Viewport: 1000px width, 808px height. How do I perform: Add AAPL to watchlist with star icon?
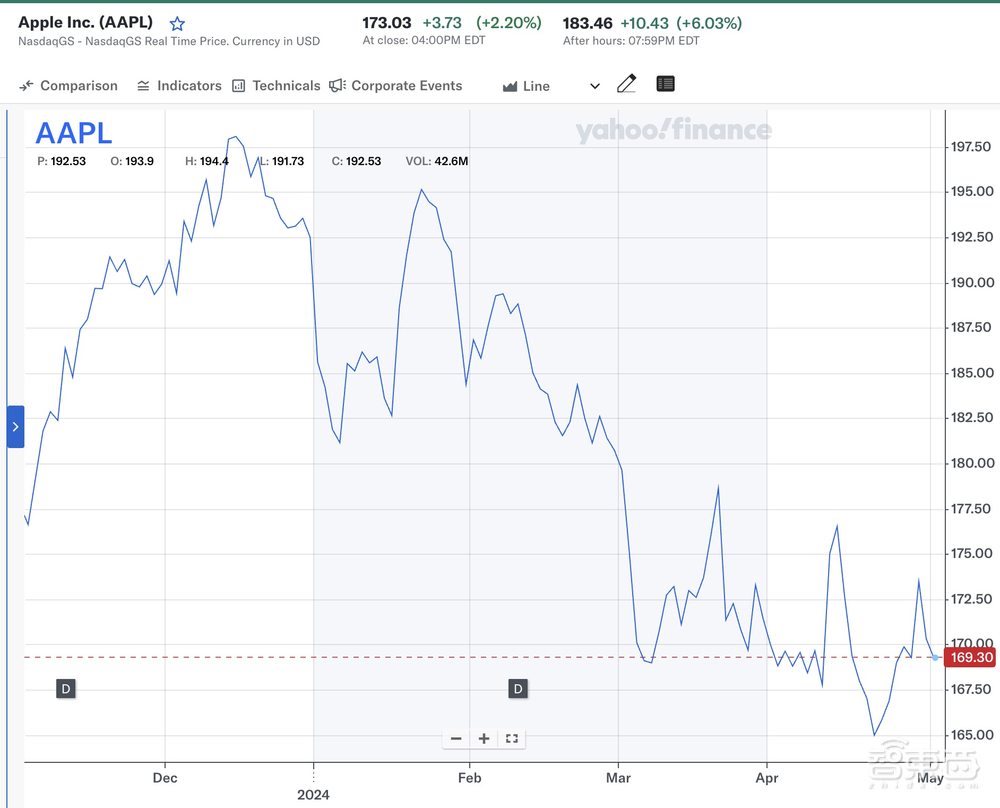pyautogui.click(x=177, y=23)
